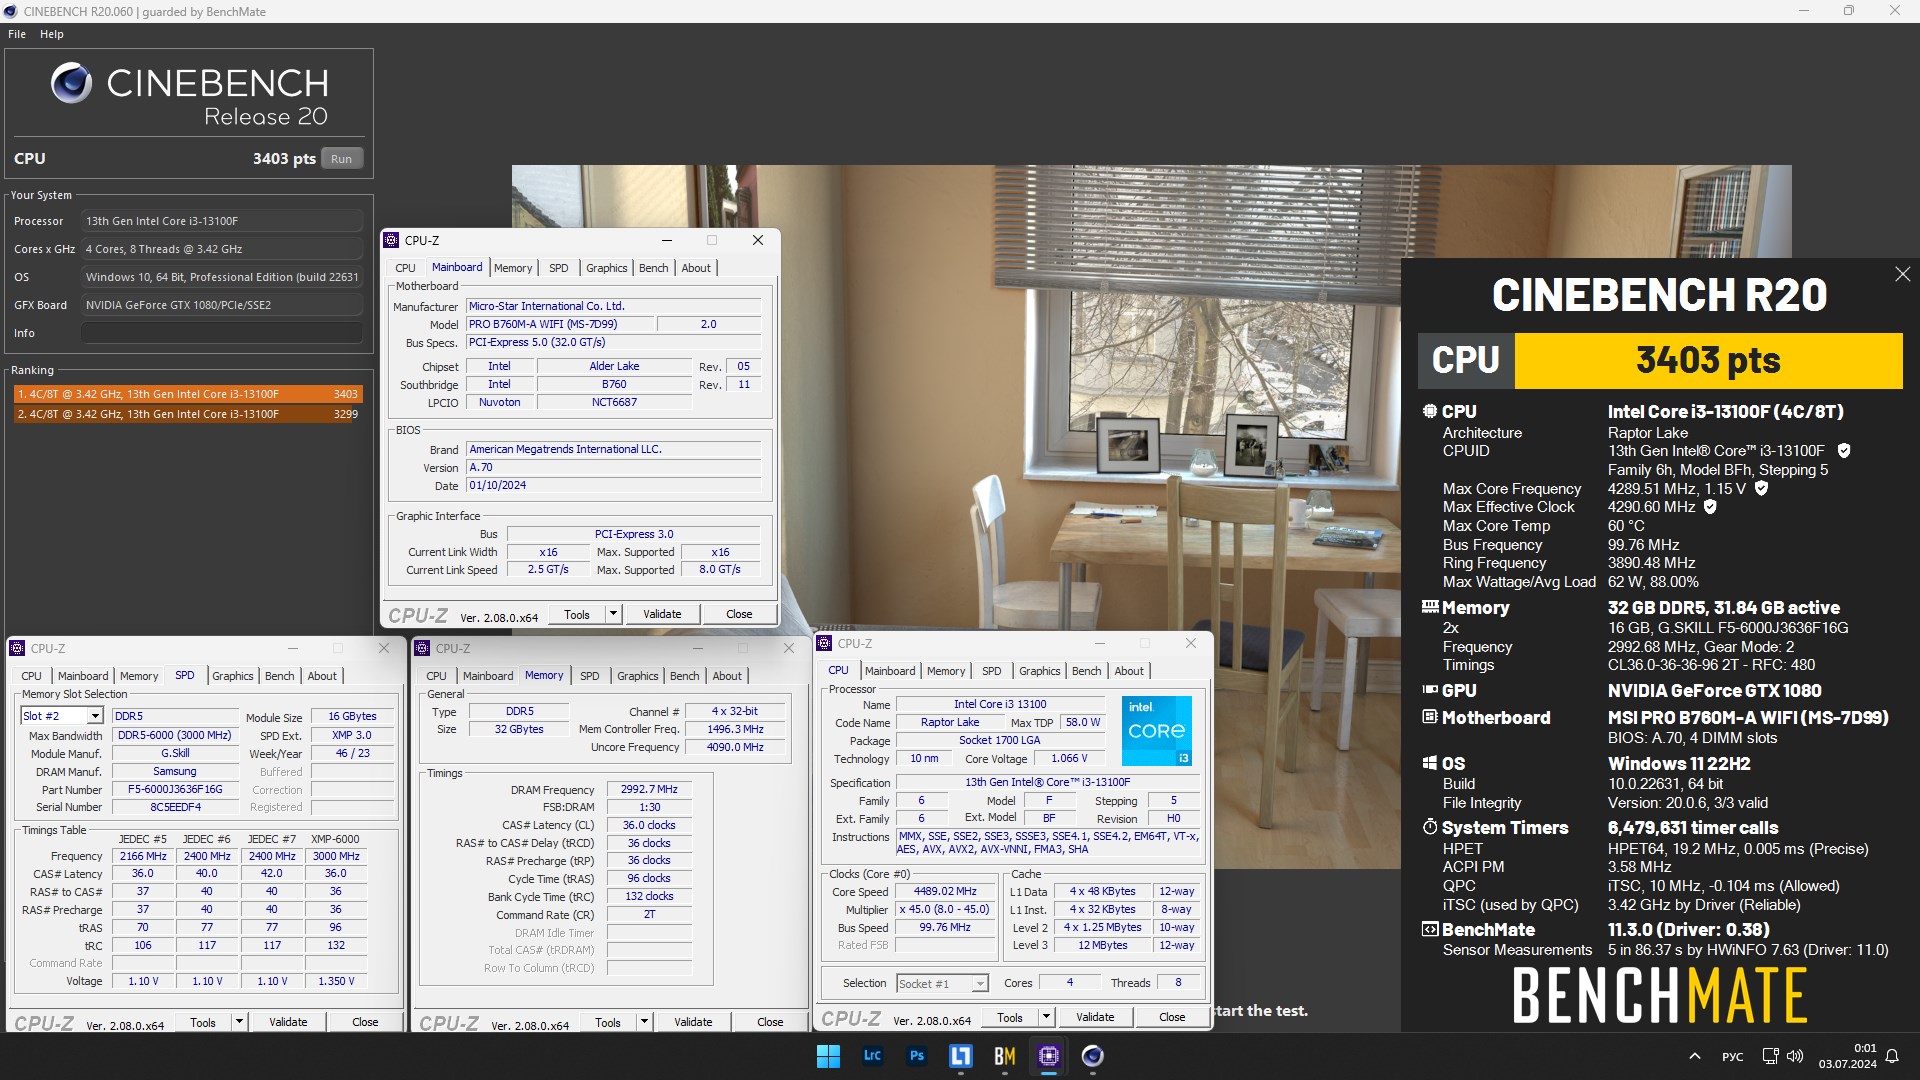Open volume control in system tray
The image size is (1920, 1080).
(1795, 1056)
